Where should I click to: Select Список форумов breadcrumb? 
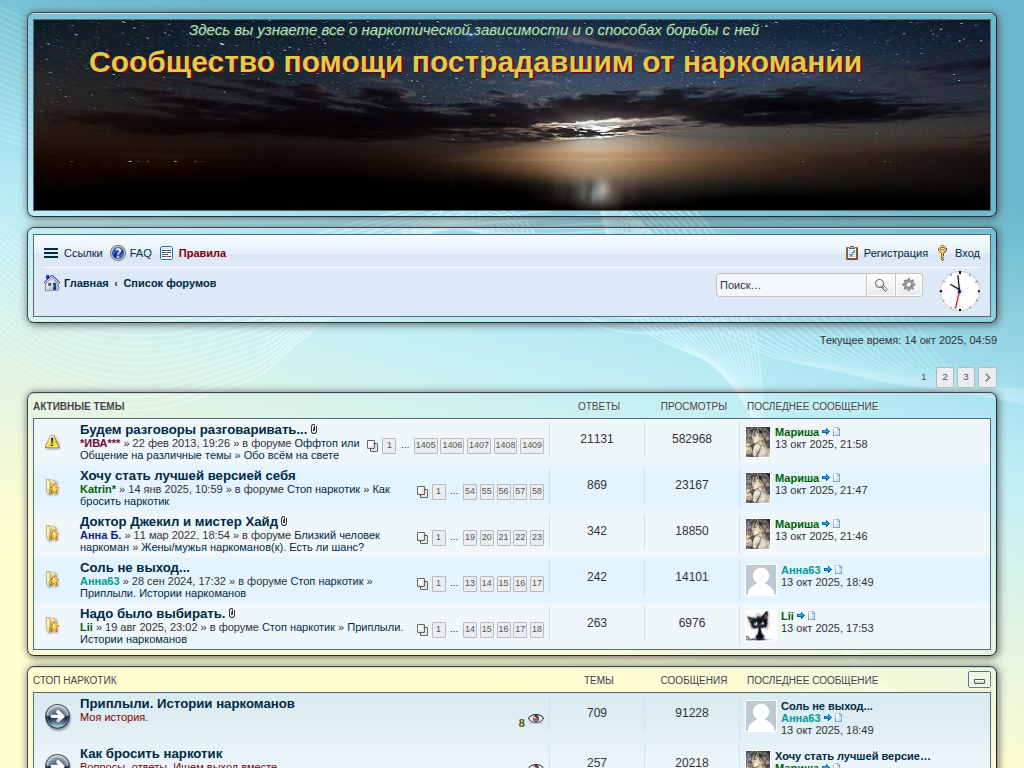pos(170,283)
